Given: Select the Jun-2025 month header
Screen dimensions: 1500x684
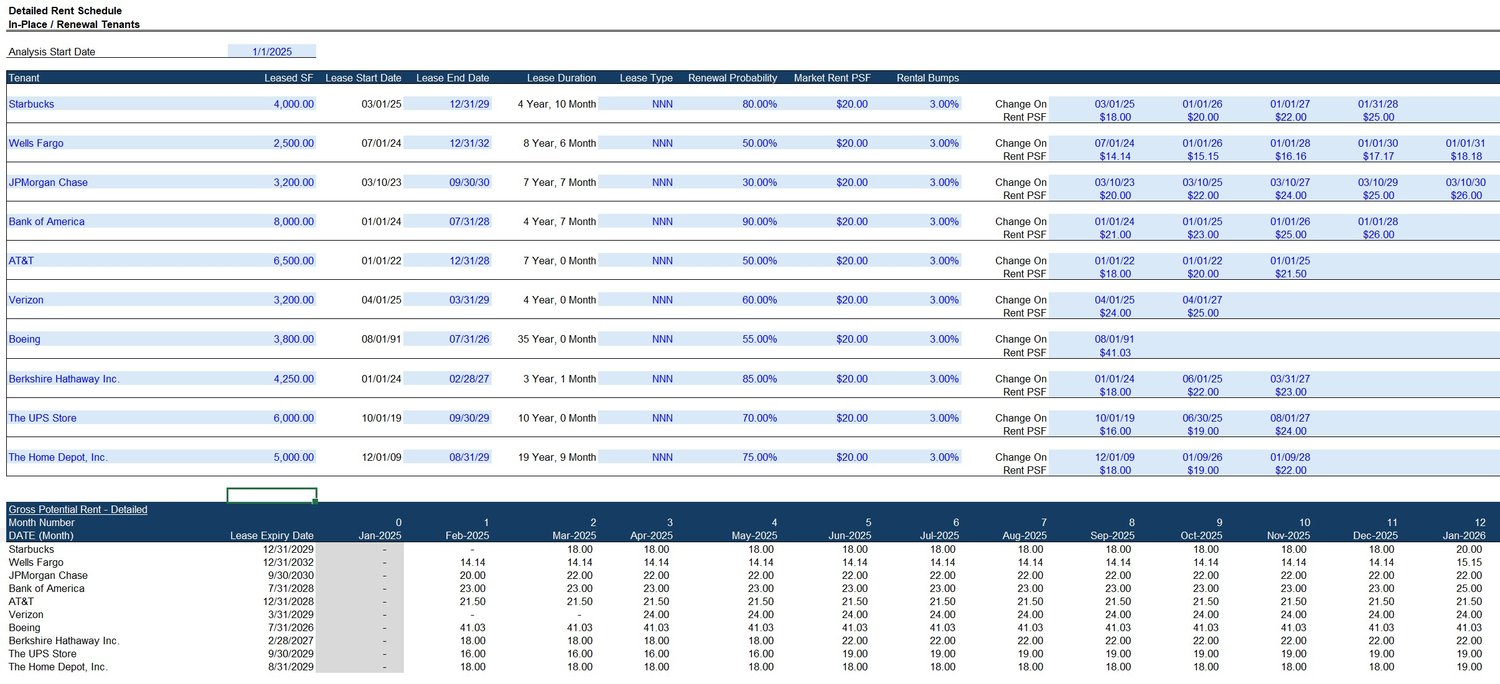Looking at the screenshot, I should [850, 536].
